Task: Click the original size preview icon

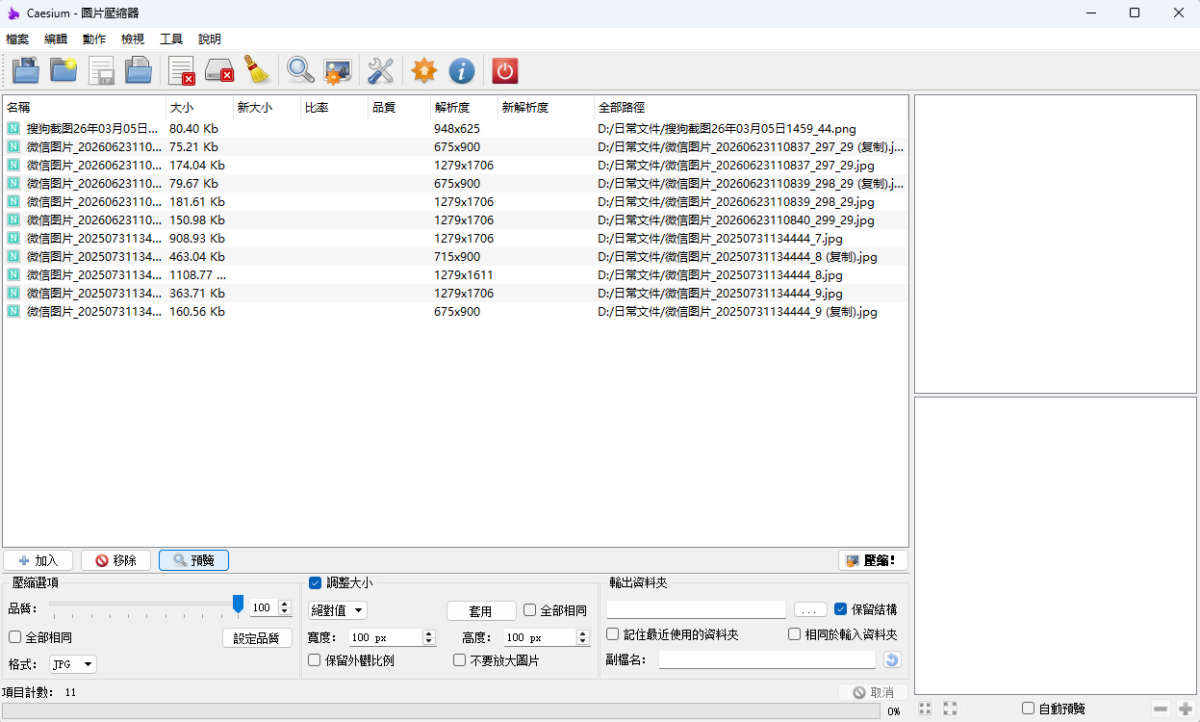Action: [925, 708]
